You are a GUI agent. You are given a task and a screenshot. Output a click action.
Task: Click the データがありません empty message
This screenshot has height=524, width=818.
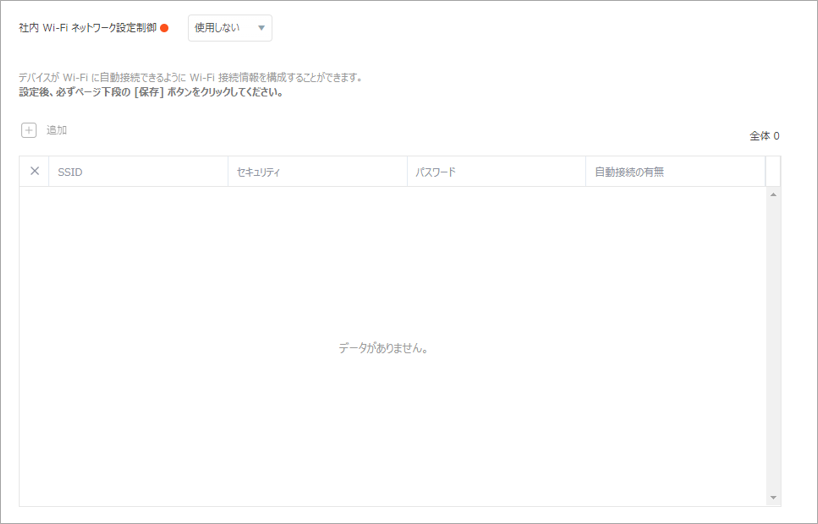pos(383,348)
